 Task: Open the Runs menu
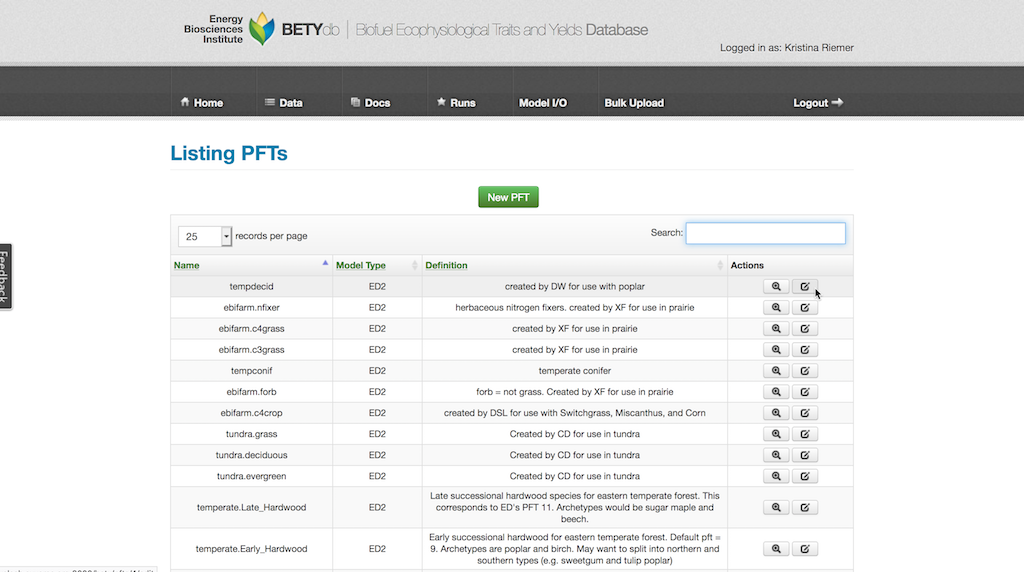point(456,103)
